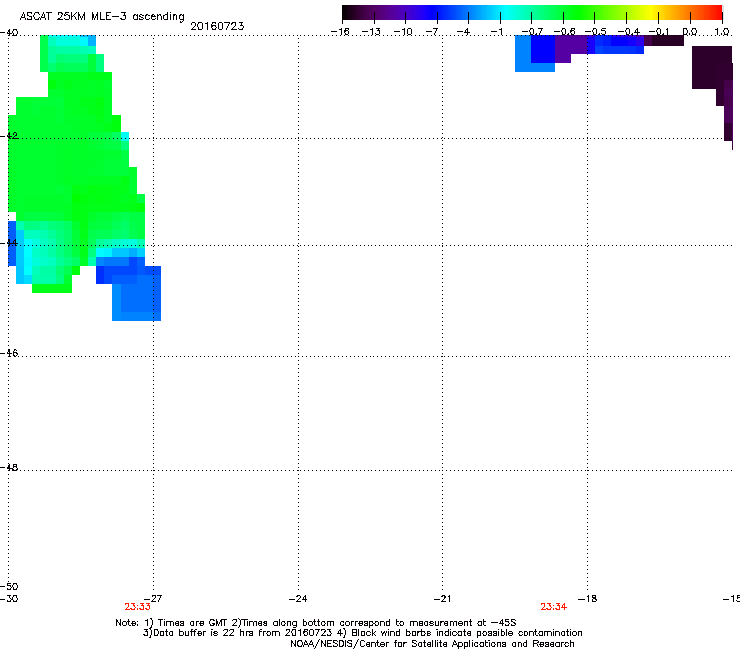Click the color bar label -0.7
The width and height of the screenshot is (740, 650).
point(532,32)
